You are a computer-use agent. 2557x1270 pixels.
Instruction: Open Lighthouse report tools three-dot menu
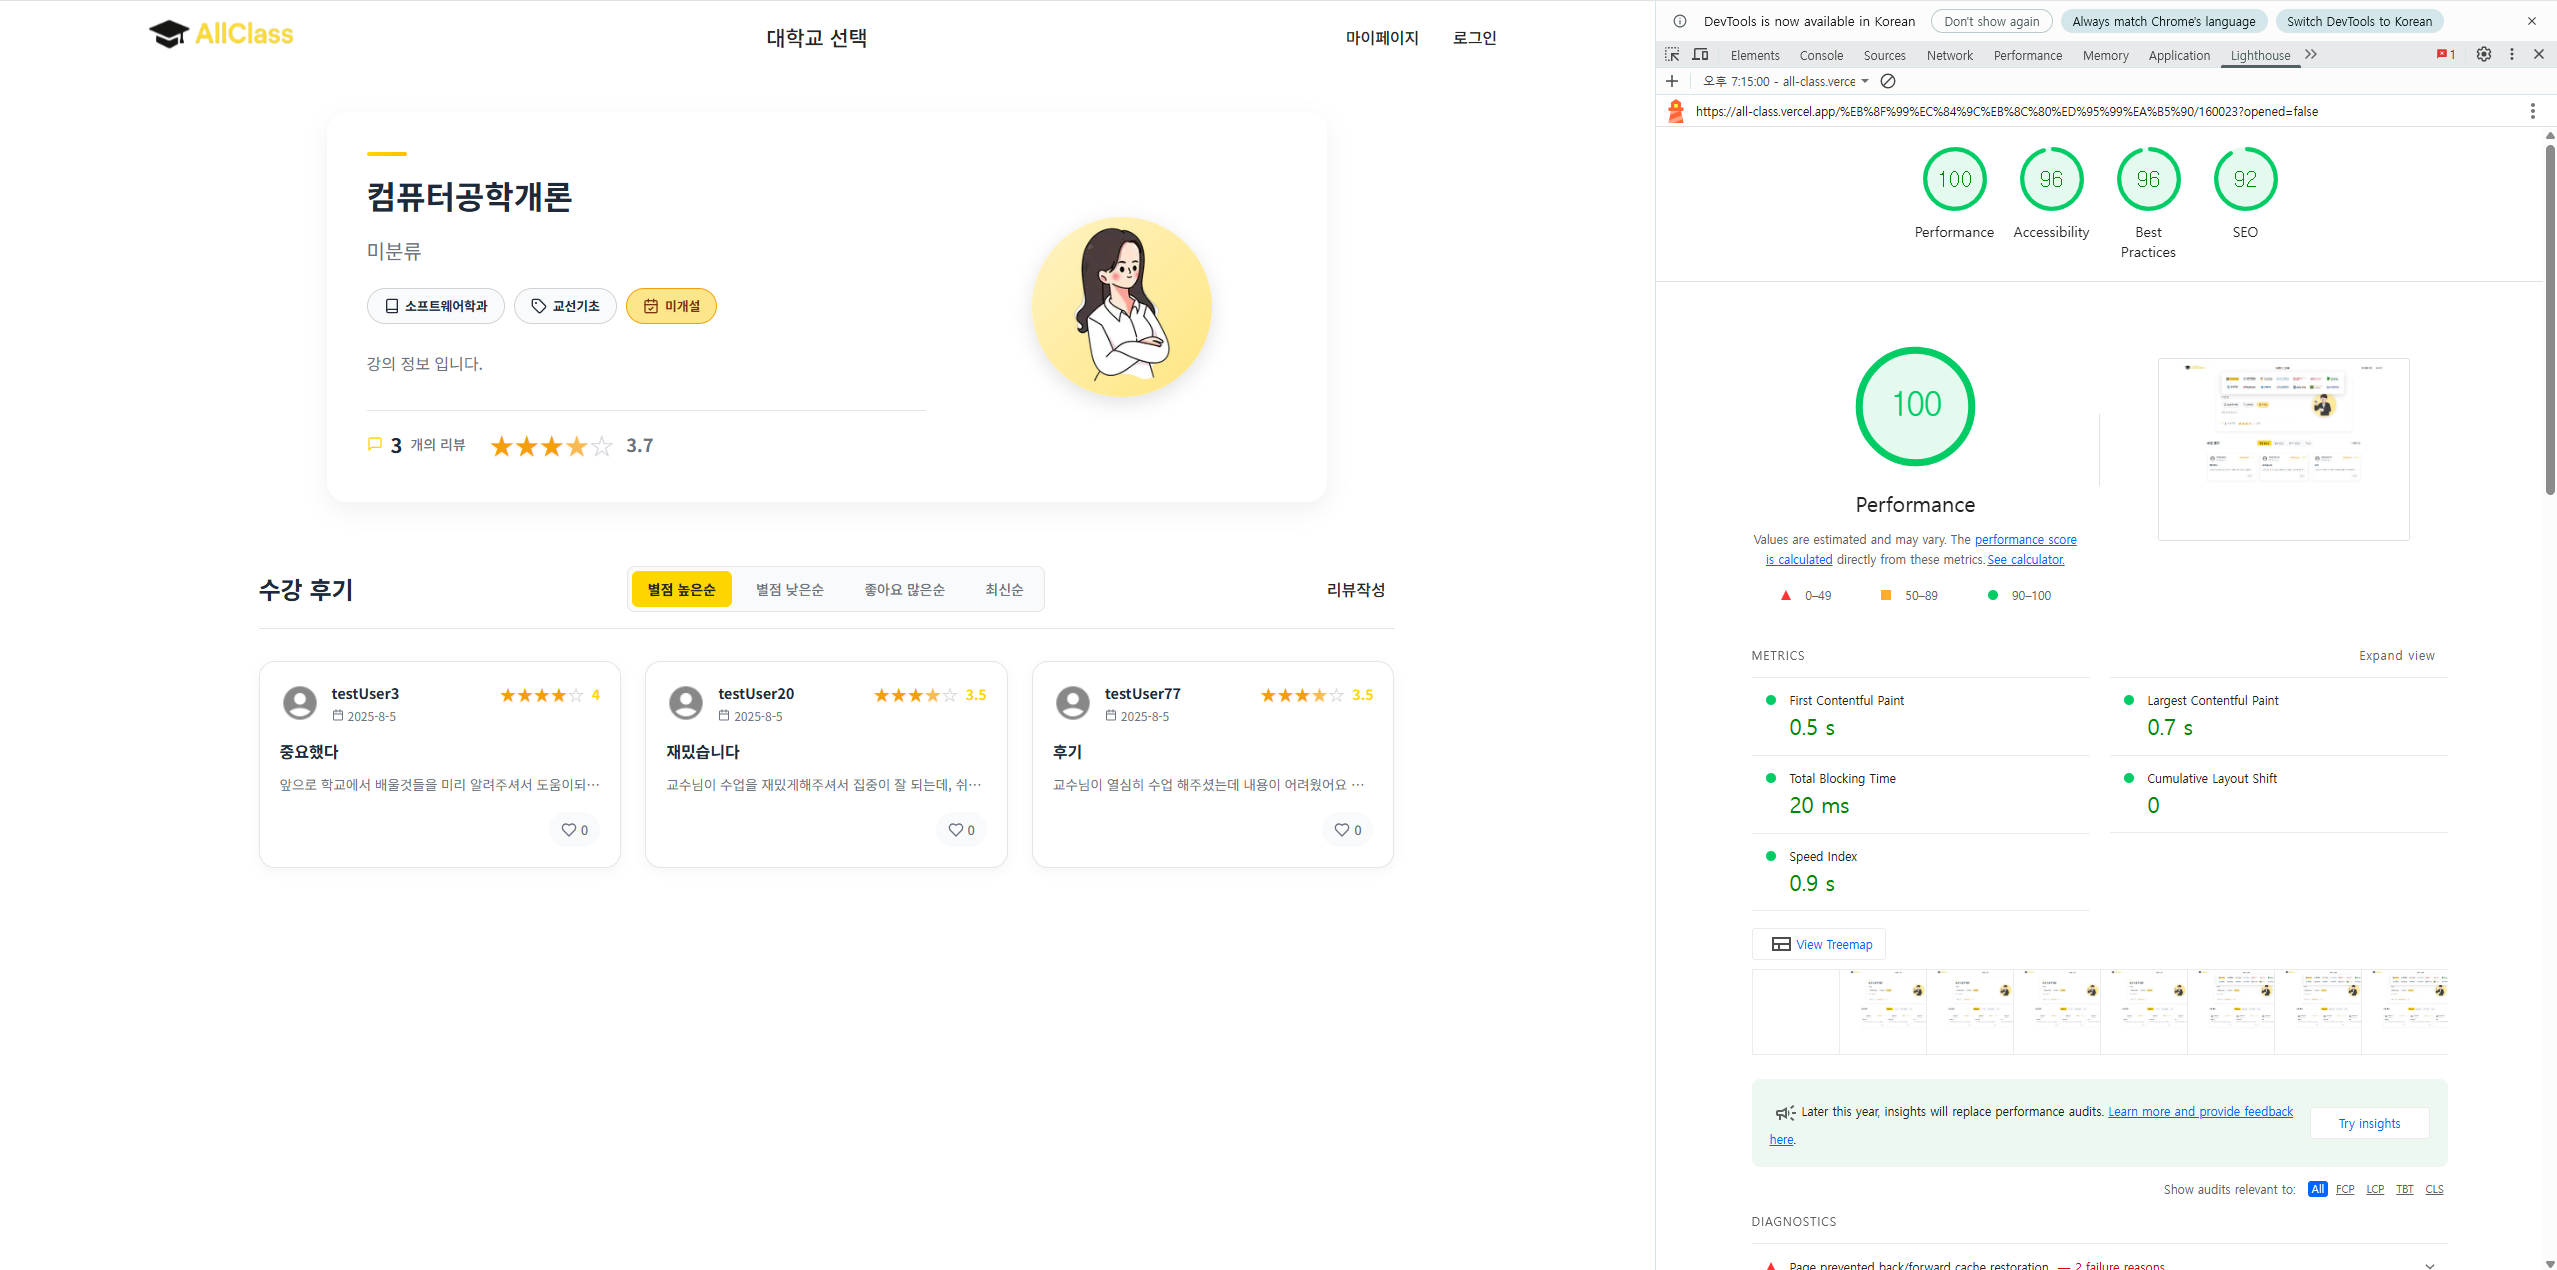[x=2532, y=111]
